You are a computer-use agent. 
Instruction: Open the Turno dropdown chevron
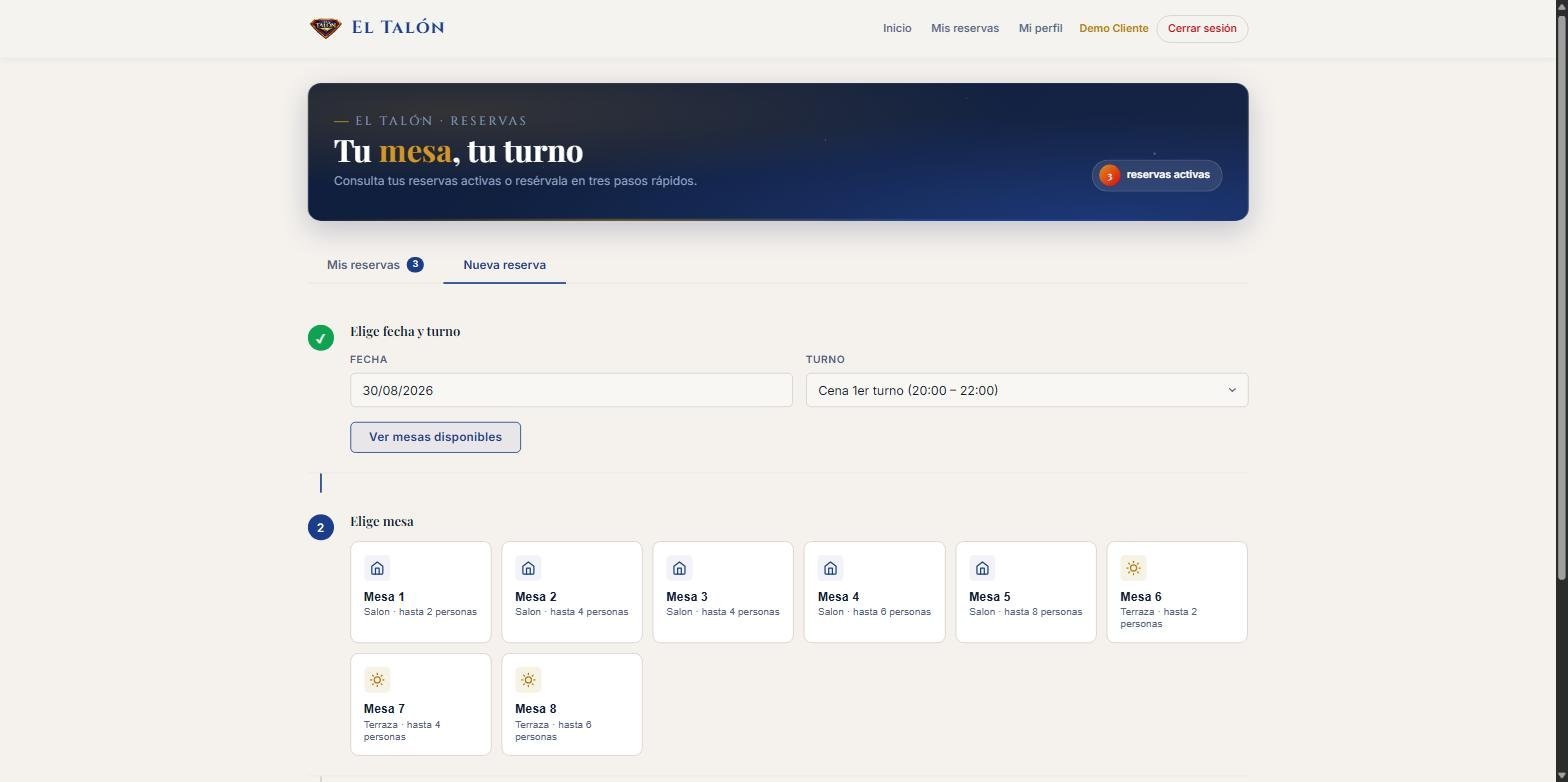(1232, 390)
